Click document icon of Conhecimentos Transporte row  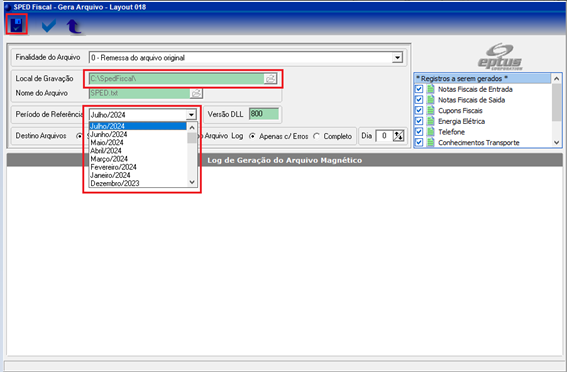pos(430,142)
